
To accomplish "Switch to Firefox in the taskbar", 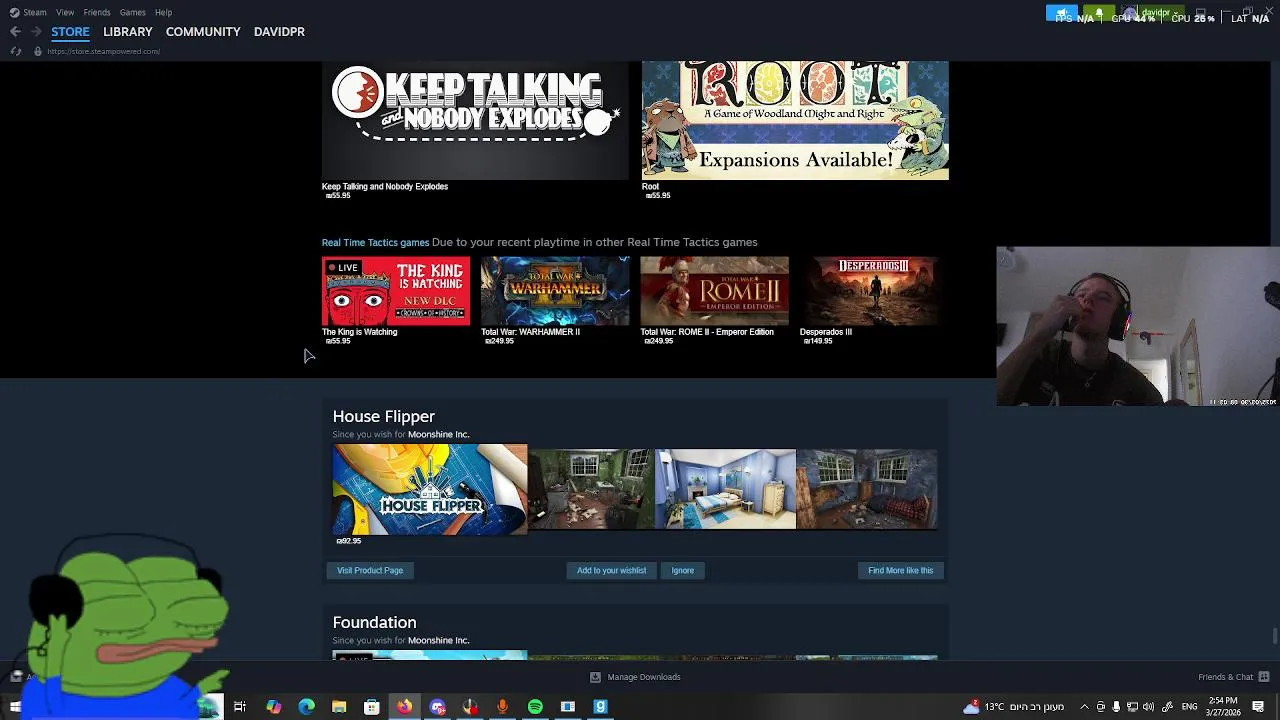I will click(x=404, y=707).
